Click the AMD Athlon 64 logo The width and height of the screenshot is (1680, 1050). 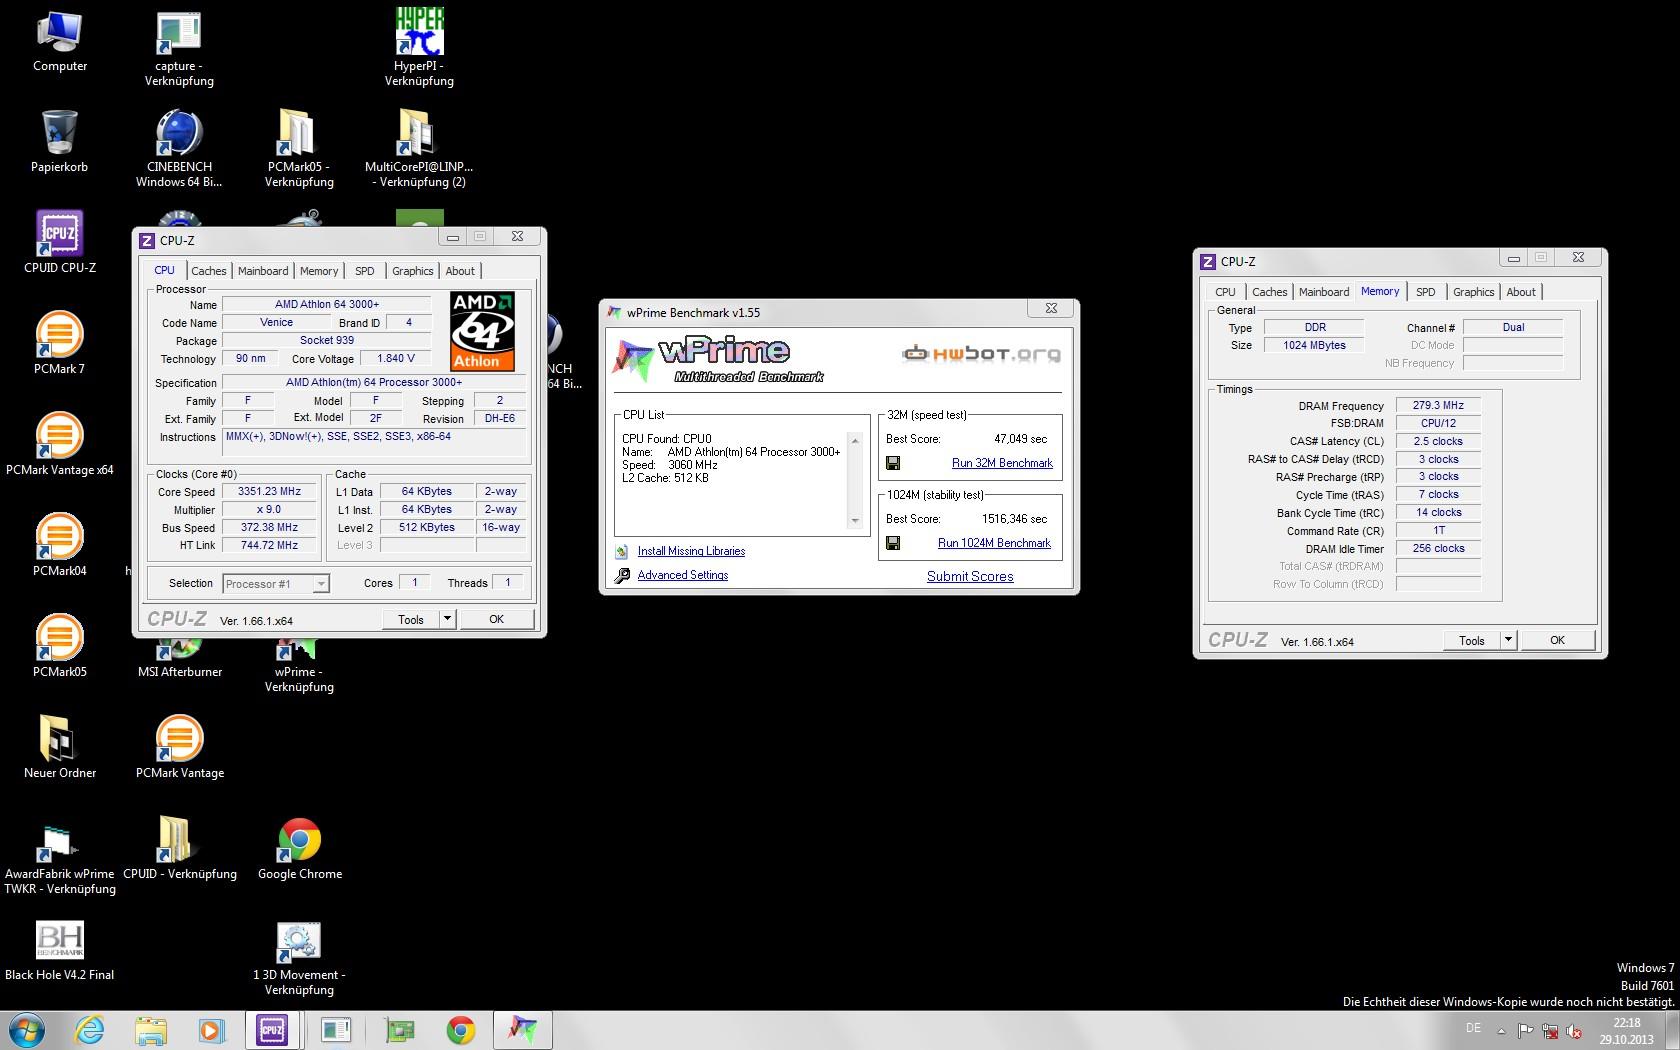[x=482, y=331]
